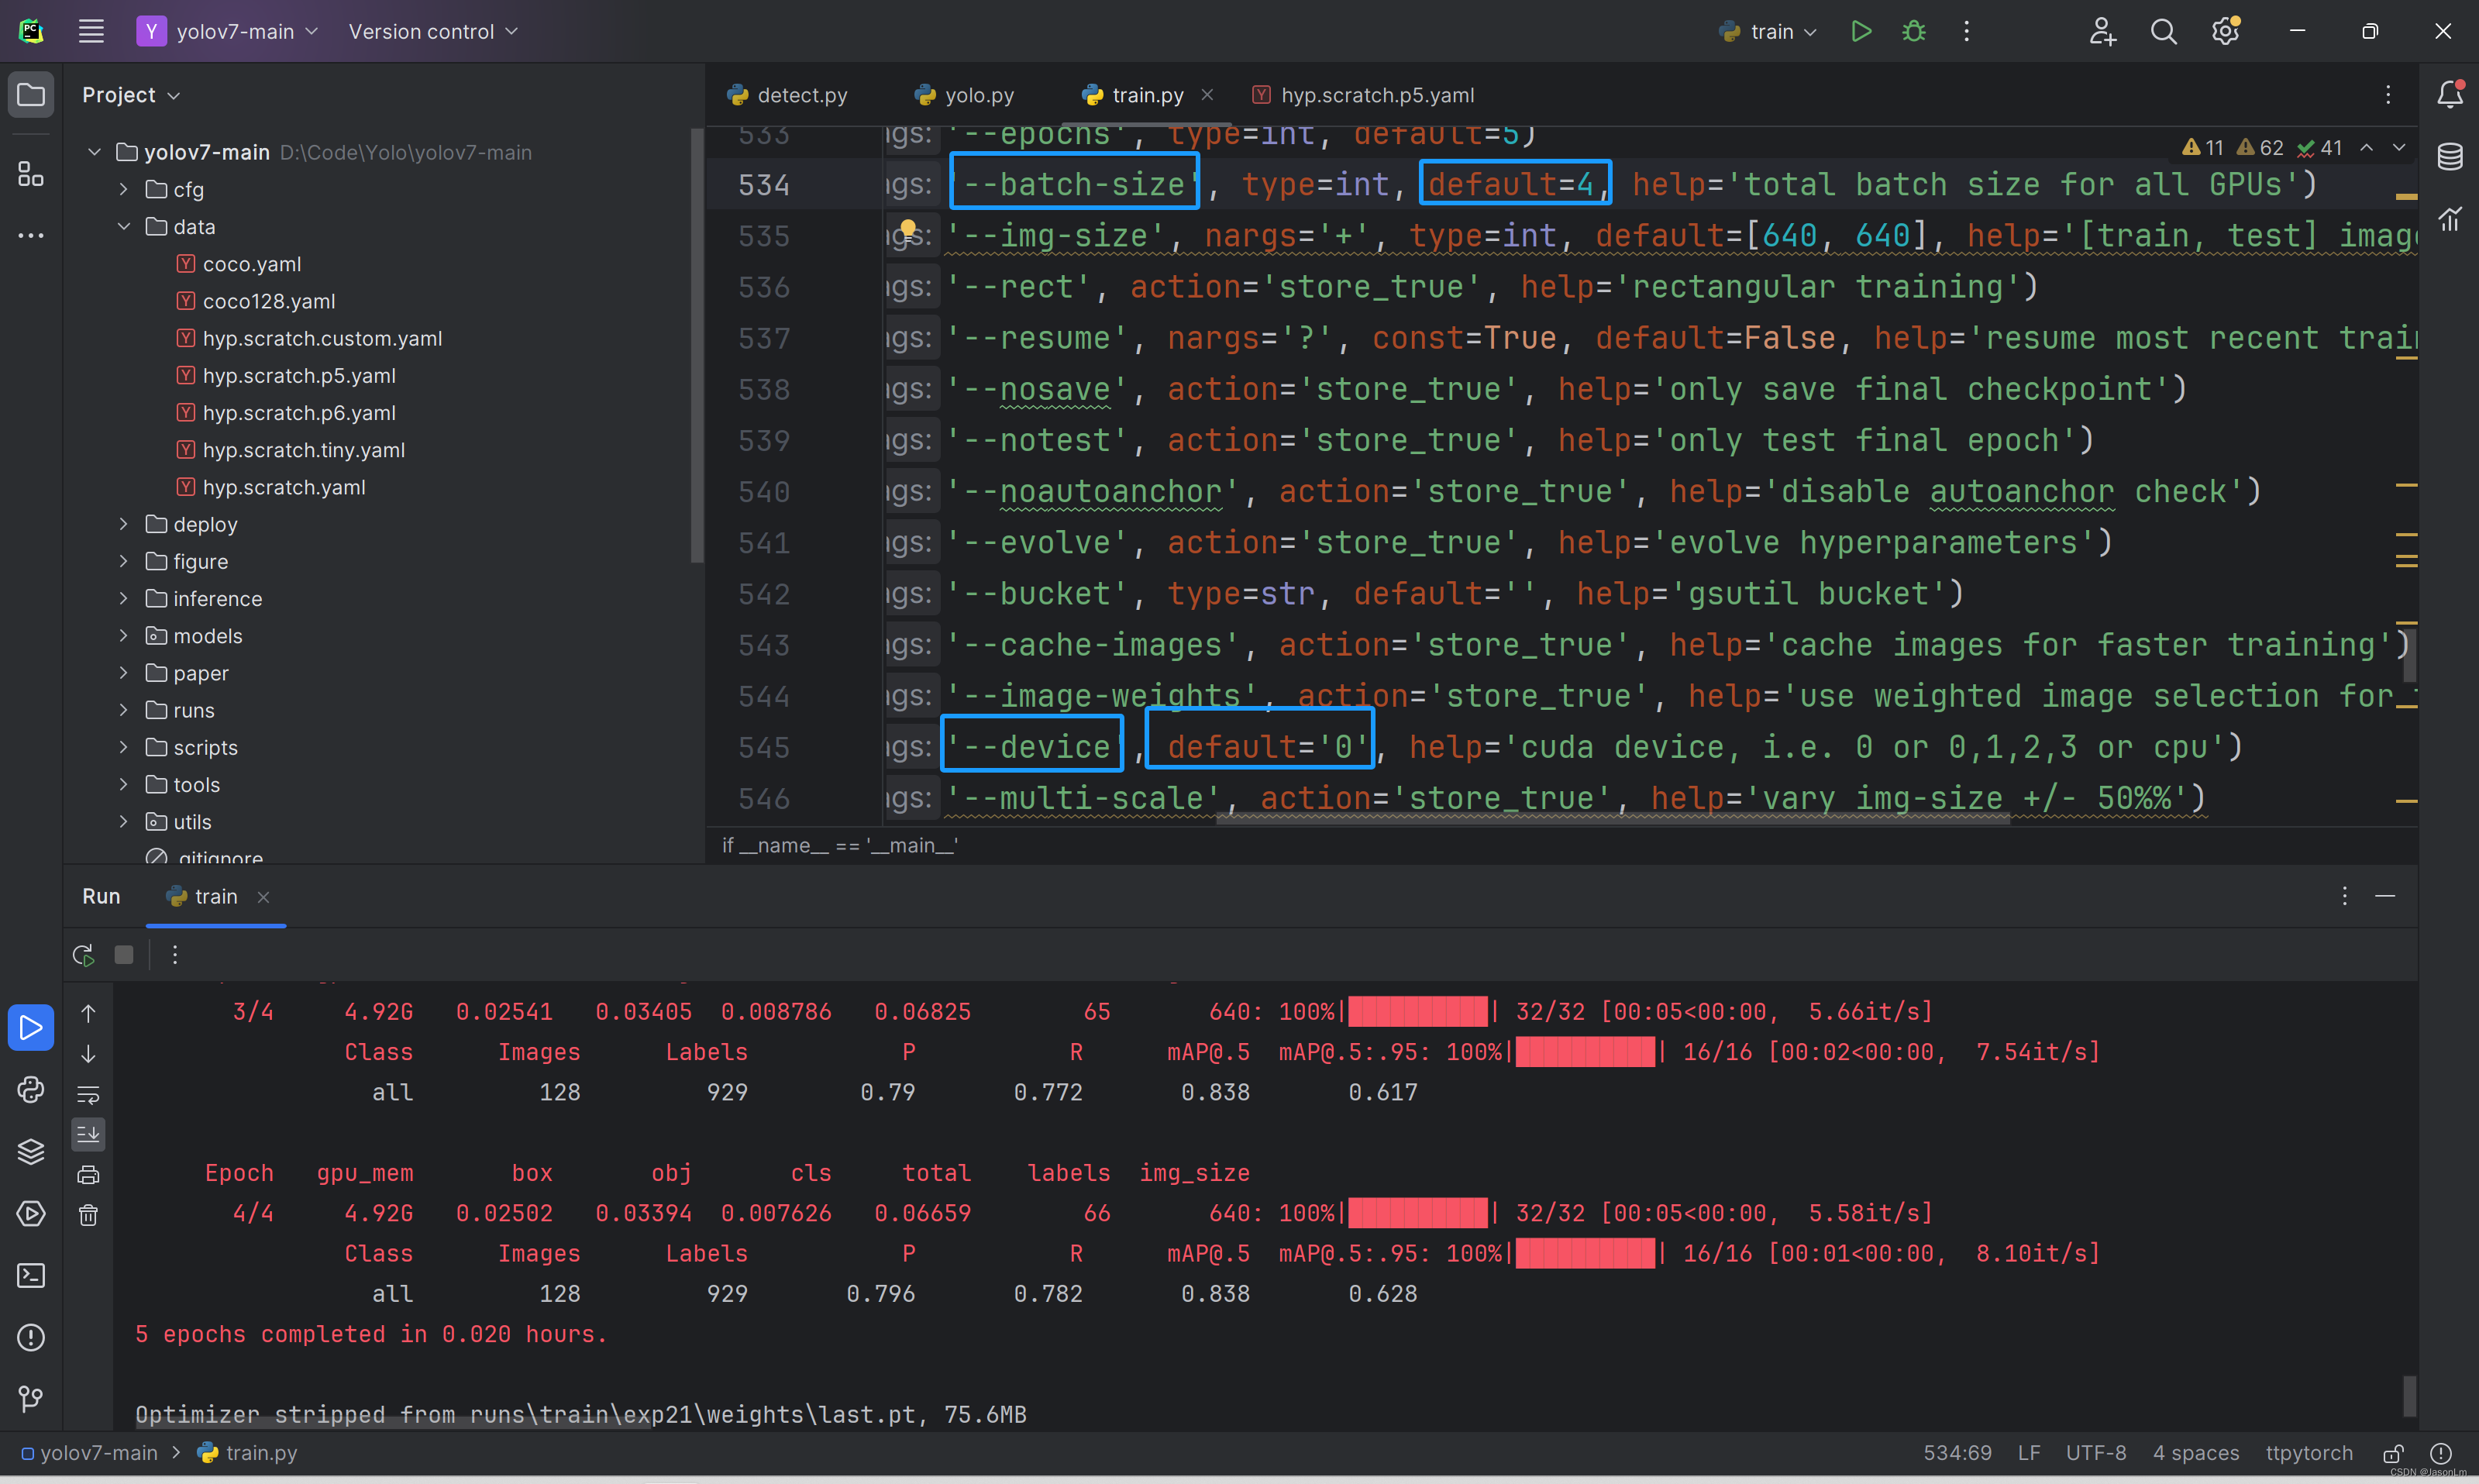Open Run tool window sidebar icon
The image size is (2479, 1484).
[31, 1028]
